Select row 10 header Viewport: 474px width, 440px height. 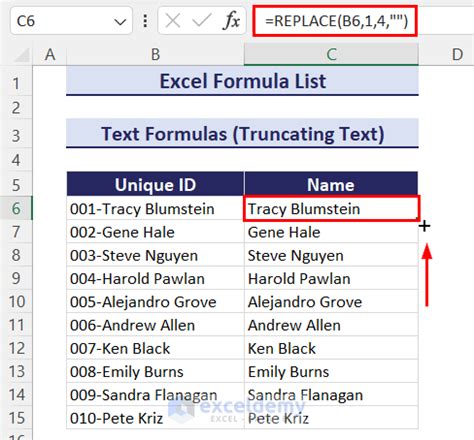(x=16, y=301)
